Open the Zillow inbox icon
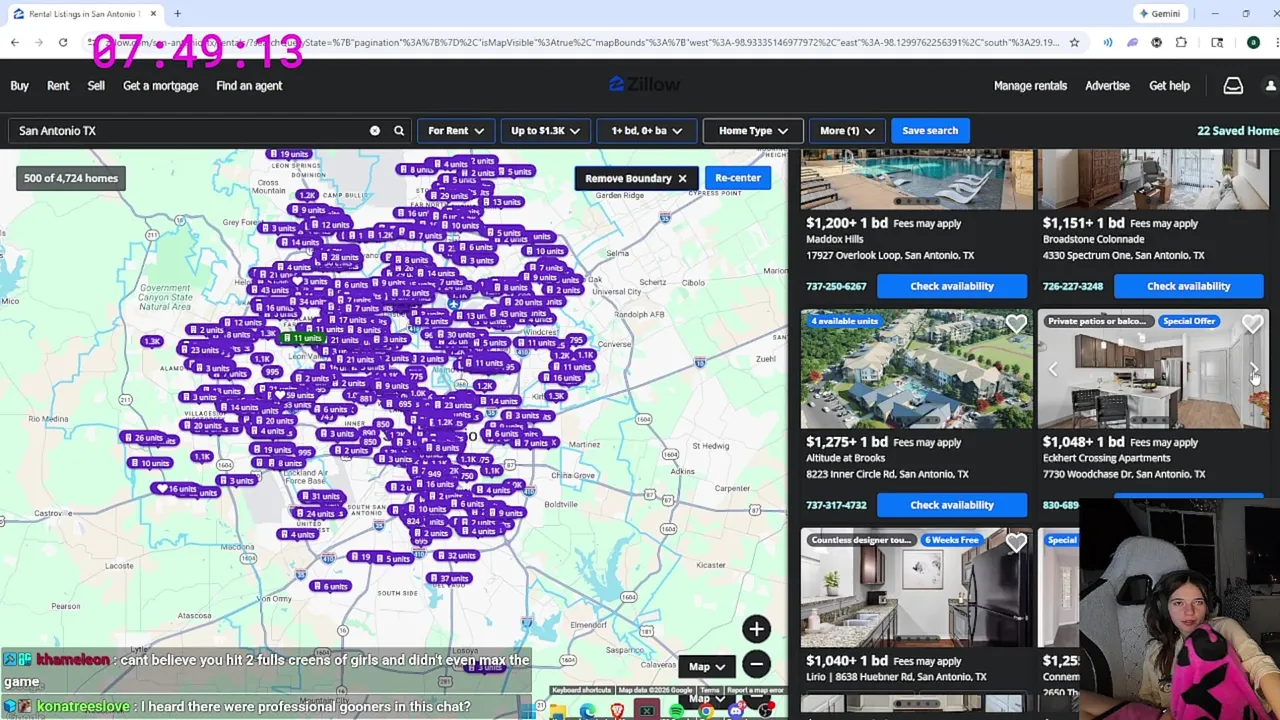 pyautogui.click(x=1233, y=86)
